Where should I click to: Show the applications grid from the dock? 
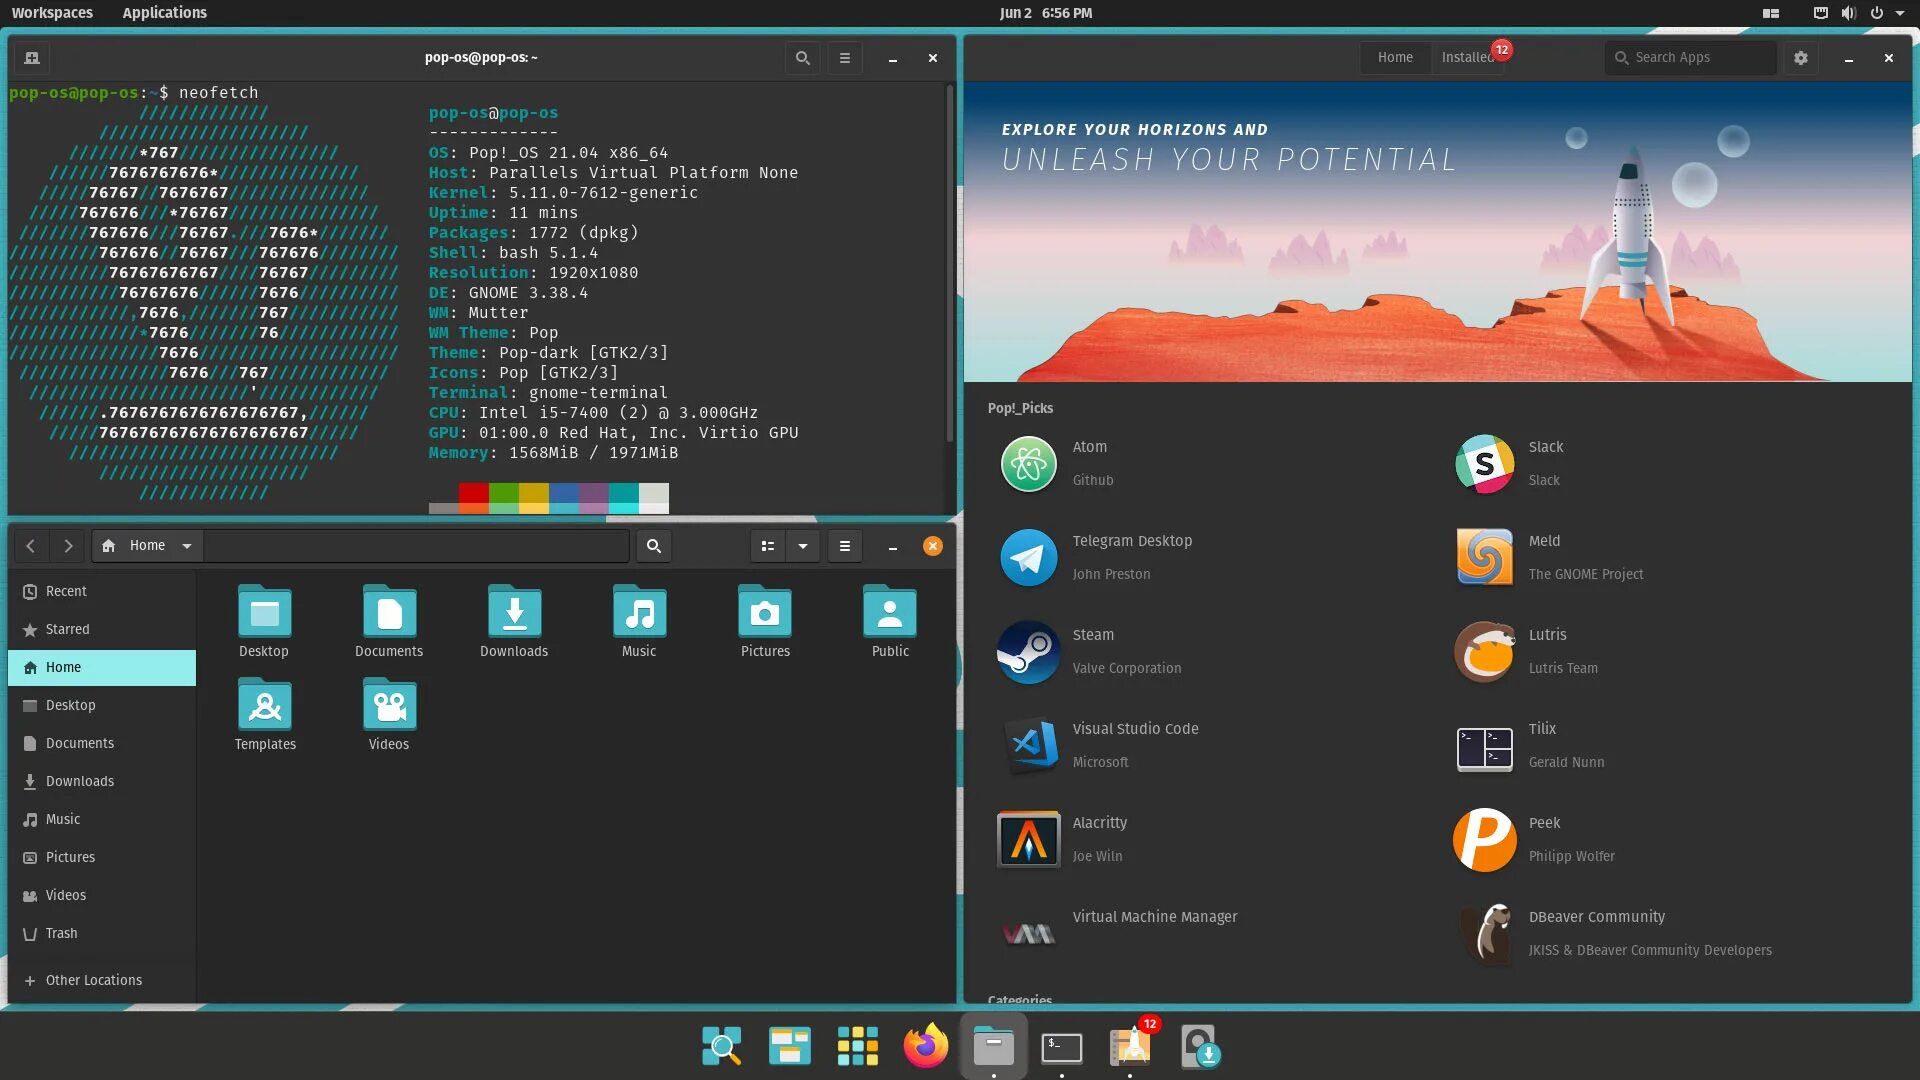pyautogui.click(x=858, y=1047)
